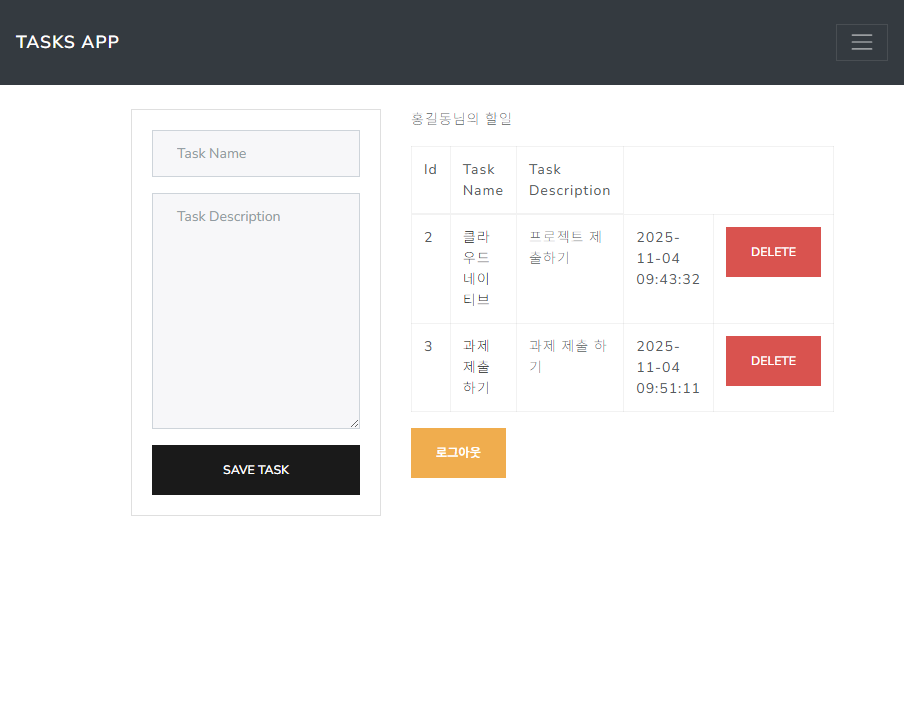
Task: Focus the Task Name input field
Action: coord(255,153)
